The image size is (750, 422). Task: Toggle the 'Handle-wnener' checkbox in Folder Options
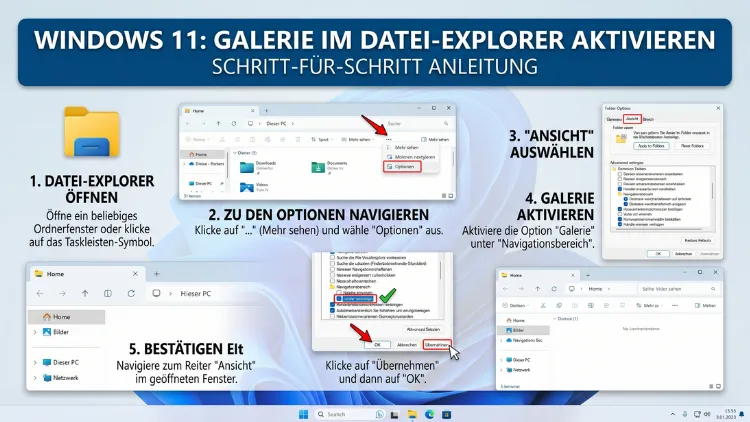pyautogui.click(x=620, y=224)
